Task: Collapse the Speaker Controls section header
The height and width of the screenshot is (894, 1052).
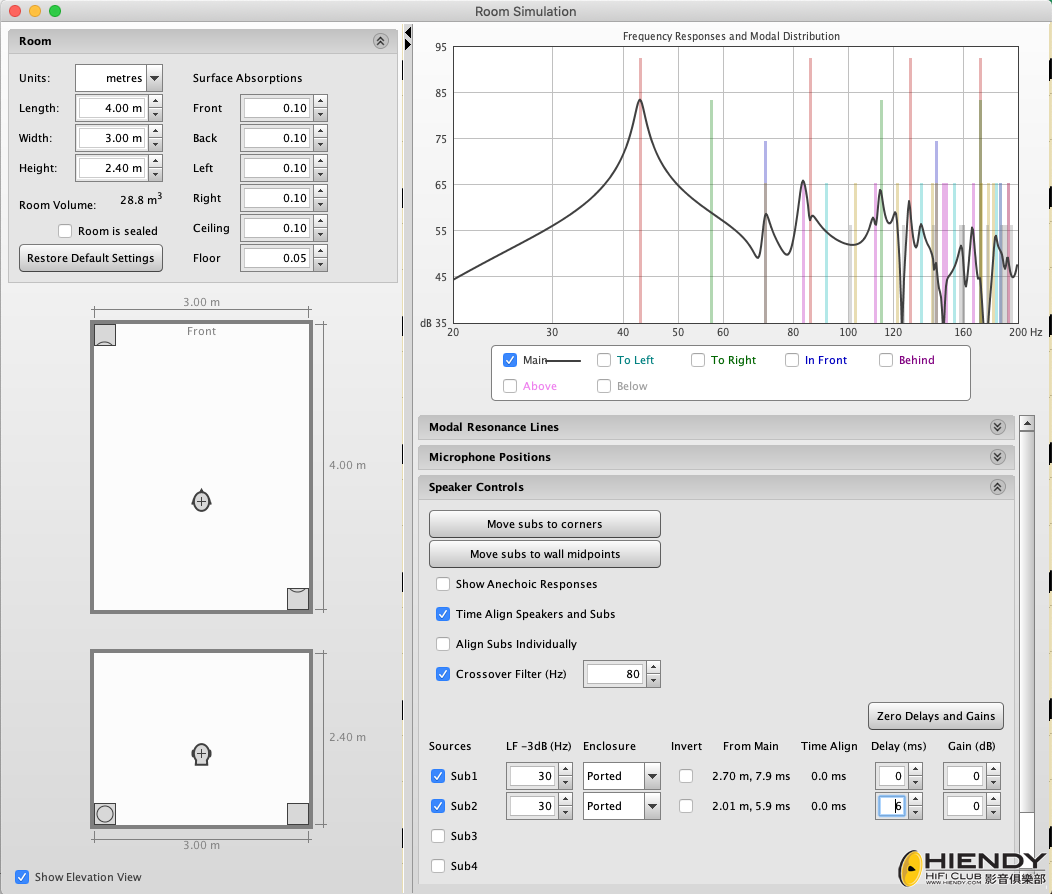Action: click(716, 488)
